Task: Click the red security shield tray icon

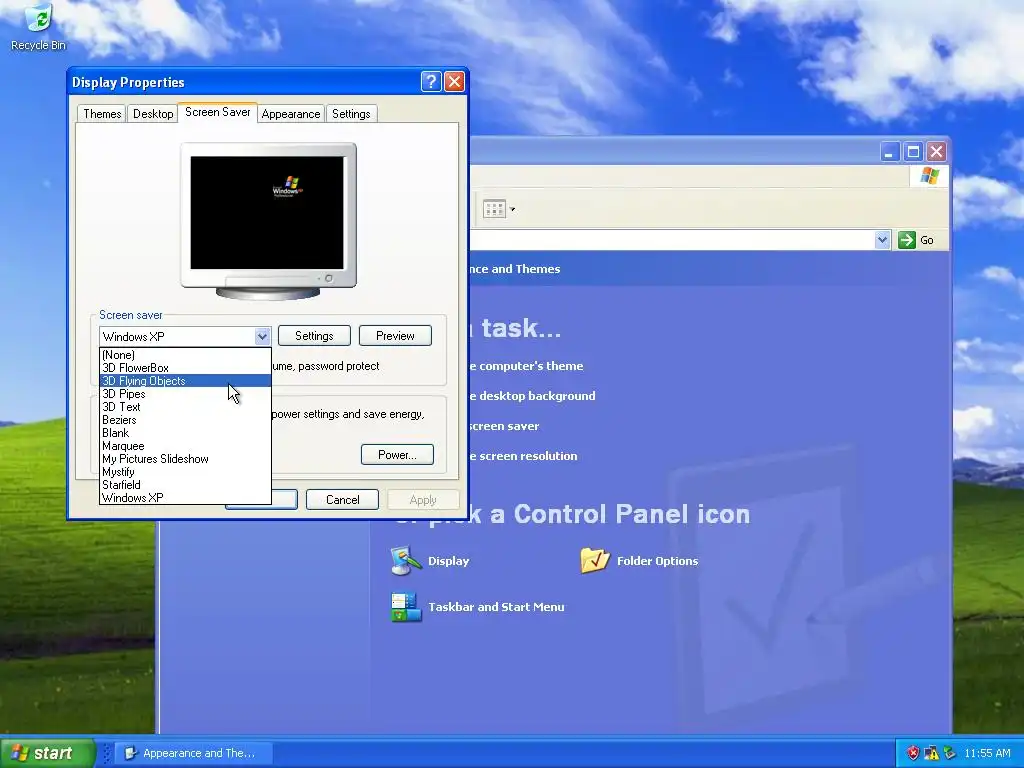Action: click(x=912, y=753)
